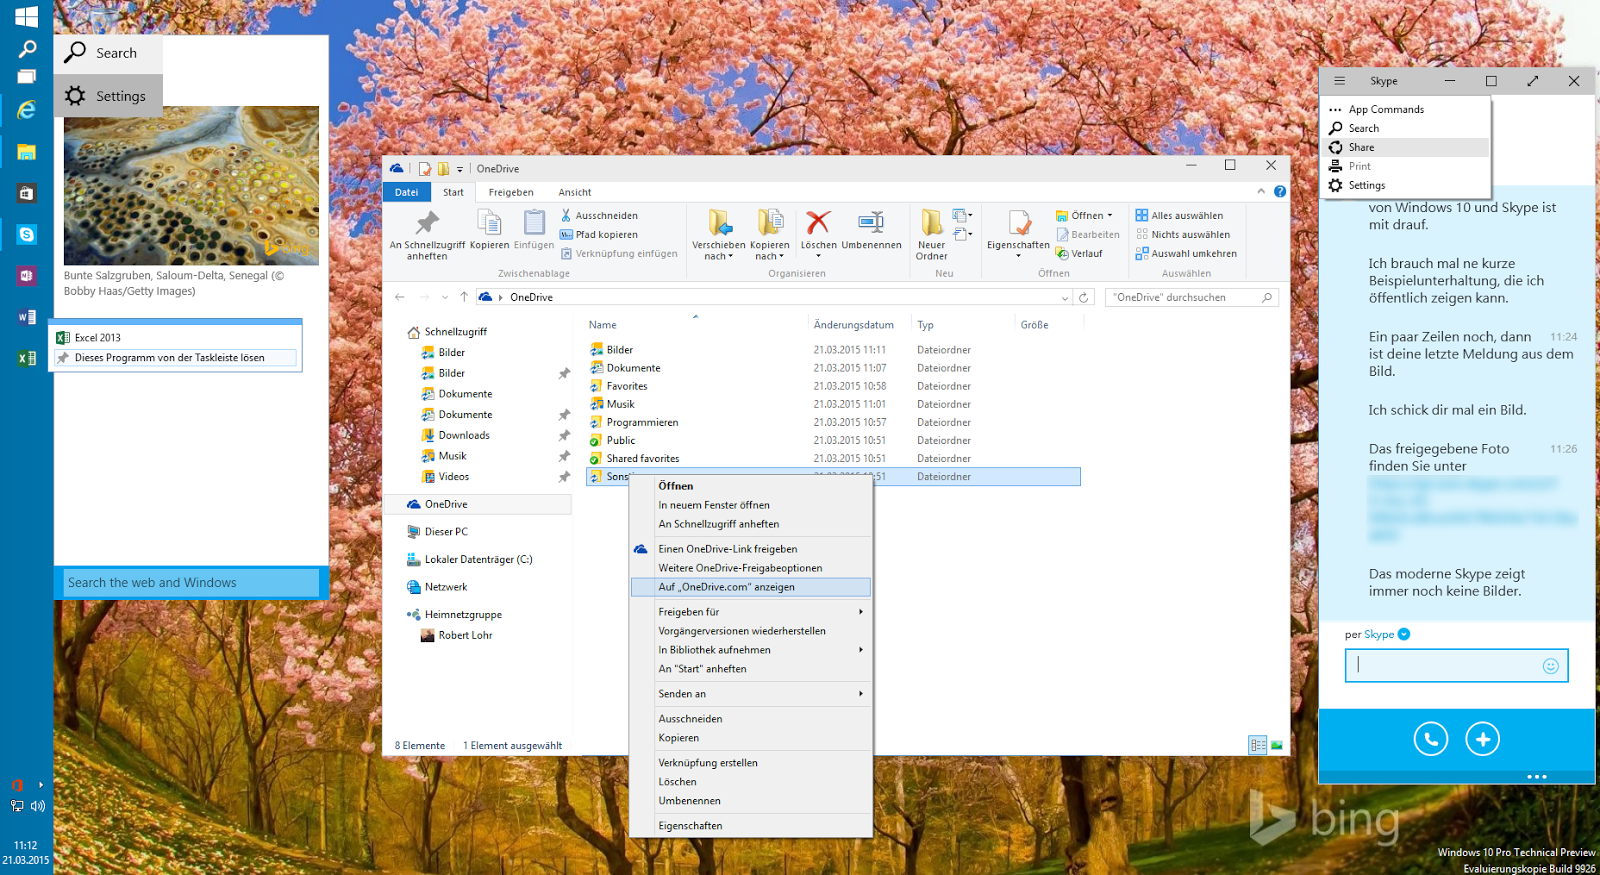Click 'Alles auswählen' in the ribbon
The image size is (1600, 875).
1186,216
